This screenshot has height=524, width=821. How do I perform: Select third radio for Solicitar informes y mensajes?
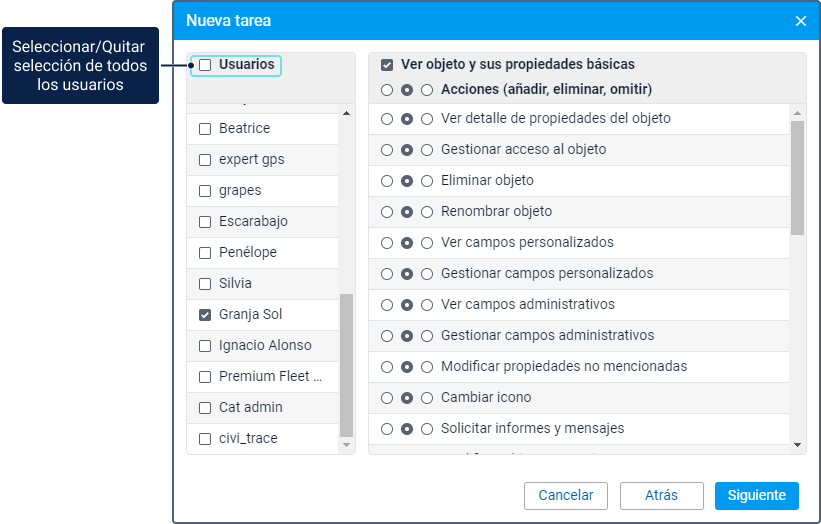pyautogui.click(x=427, y=429)
